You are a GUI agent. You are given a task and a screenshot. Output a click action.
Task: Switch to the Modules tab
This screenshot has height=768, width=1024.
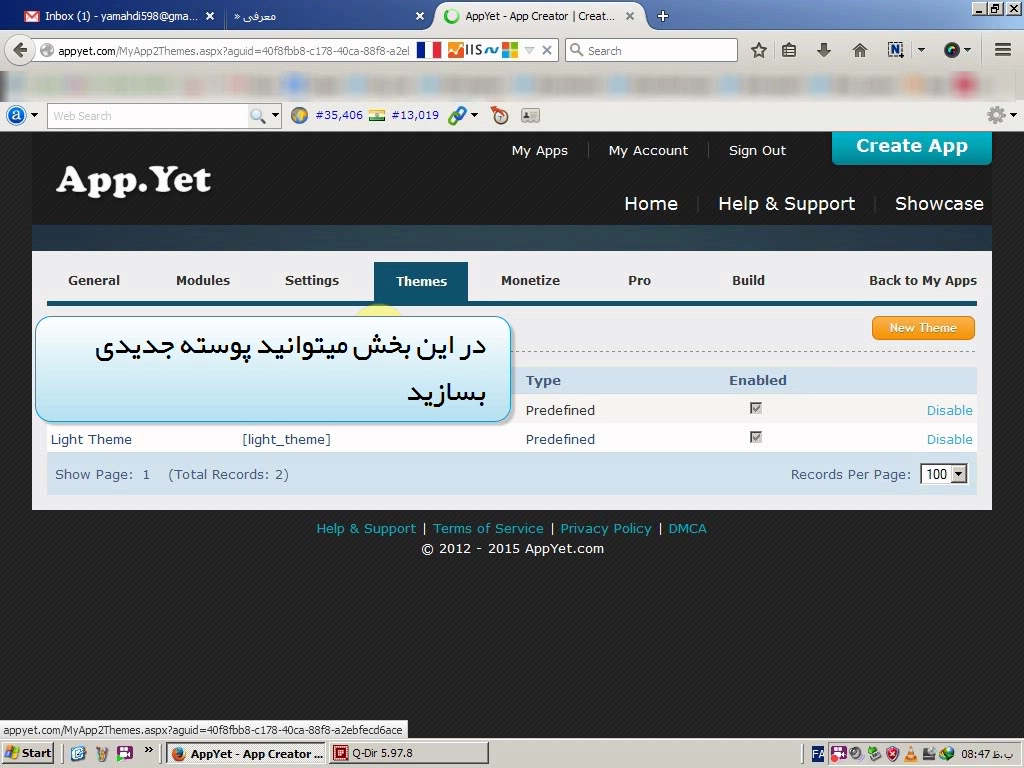pyautogui.click(x=203, y=280)
